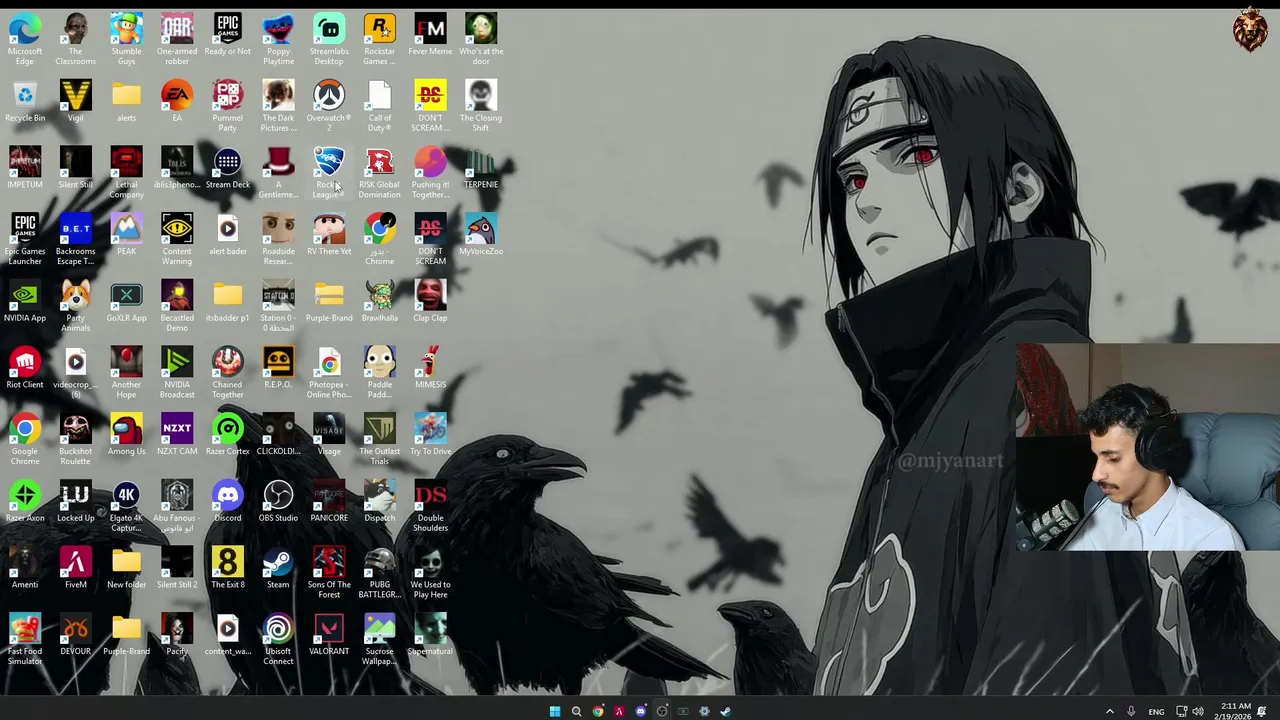
Task: Open Epic Games Launcher shortcut
Action: coord(25,240)
